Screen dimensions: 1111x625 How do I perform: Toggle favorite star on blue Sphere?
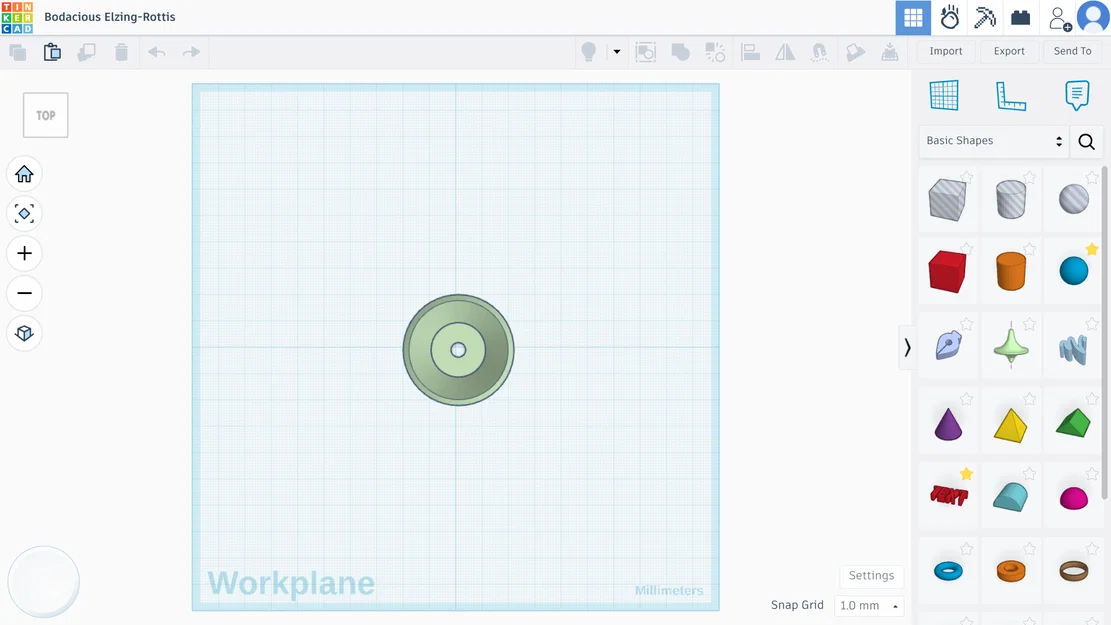coord(1092,249)
